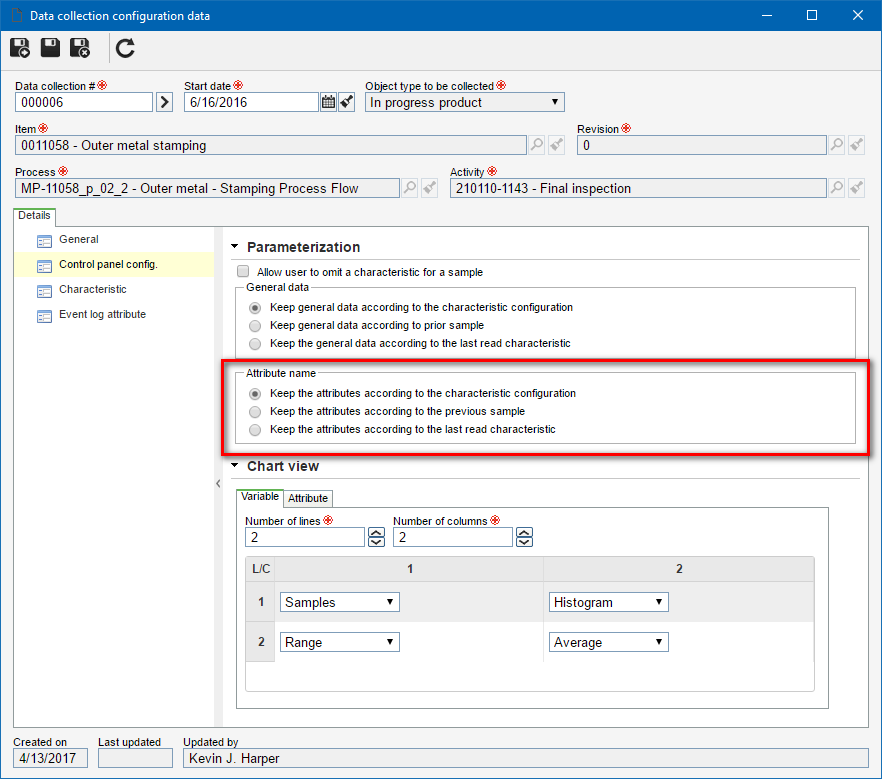Collapse the Chart view section
Image resolution: width=882 pixels, height=779 pixels.
[x=235, y=465]
